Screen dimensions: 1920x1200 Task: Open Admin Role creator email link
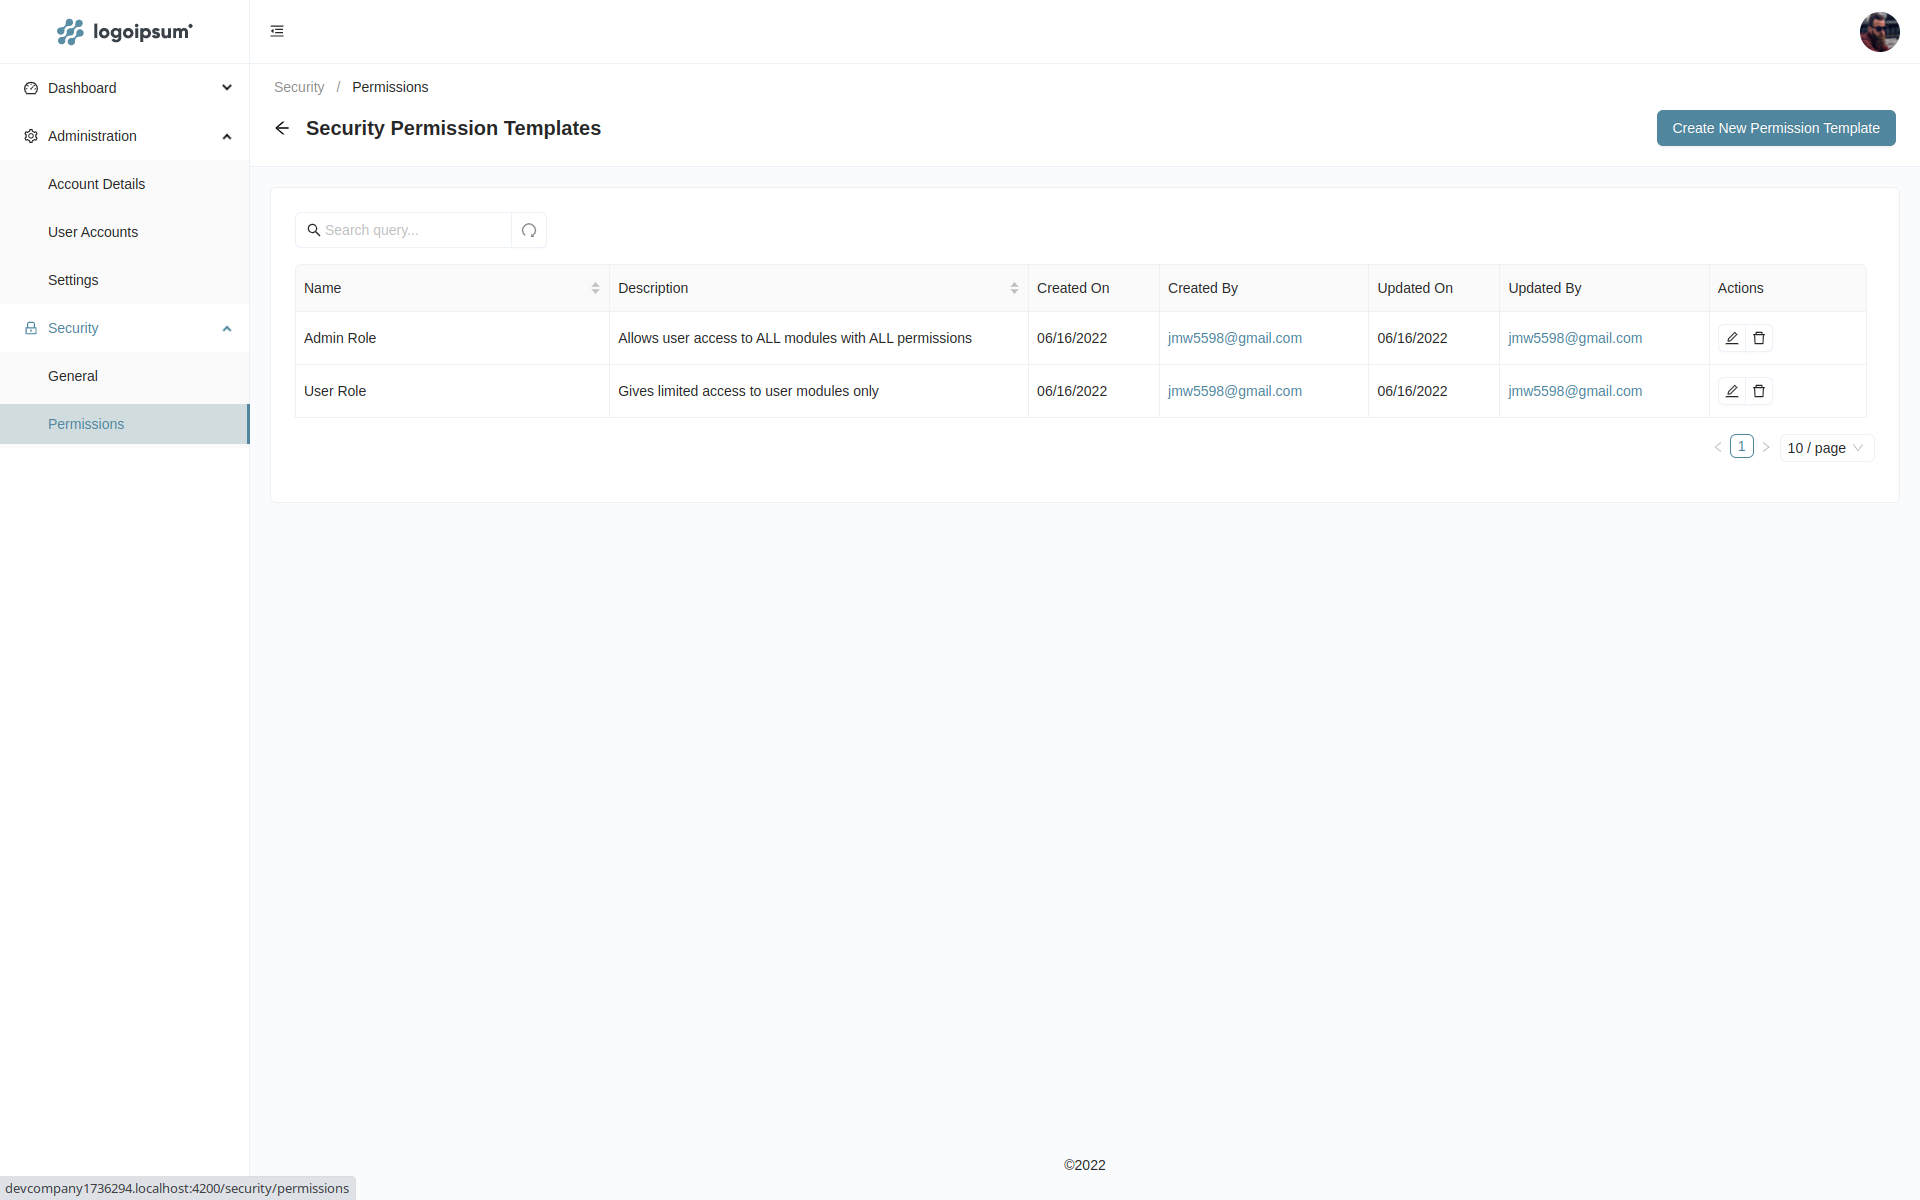pos(1234,338)
